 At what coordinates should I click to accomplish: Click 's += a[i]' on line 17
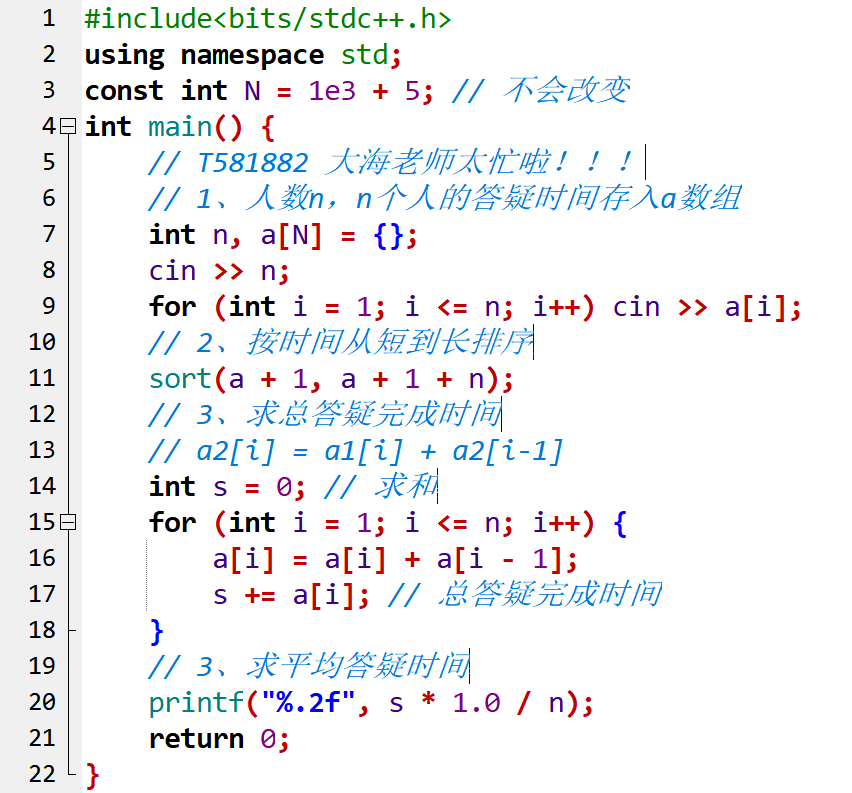(x=285, y=595)
